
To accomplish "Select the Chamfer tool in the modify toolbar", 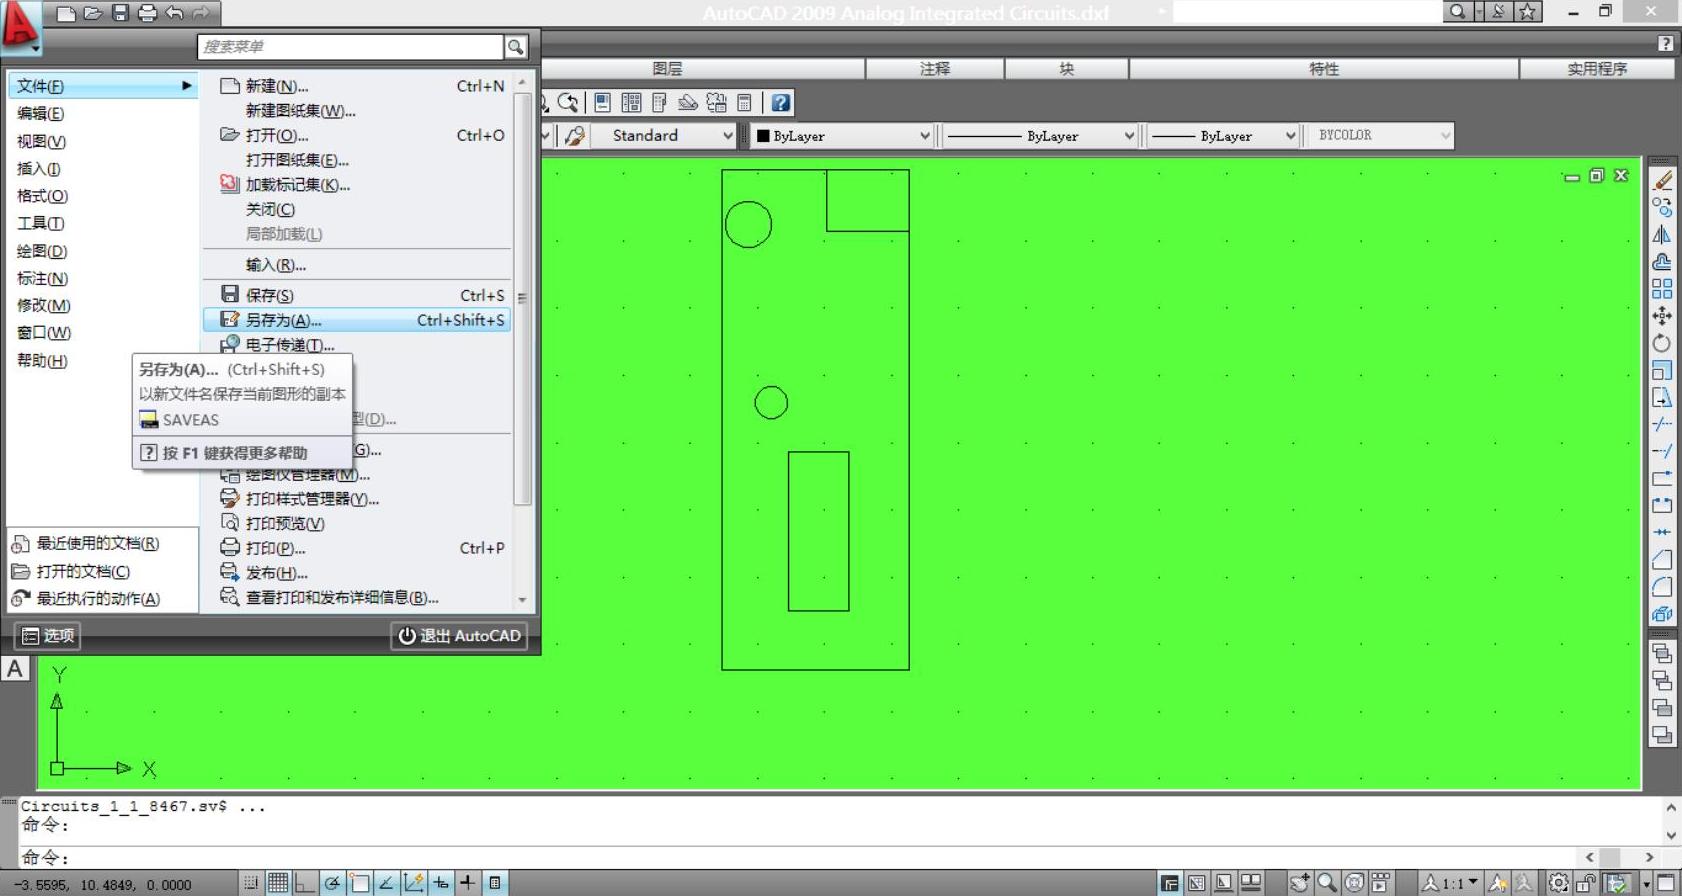I will coord(1662,559).
